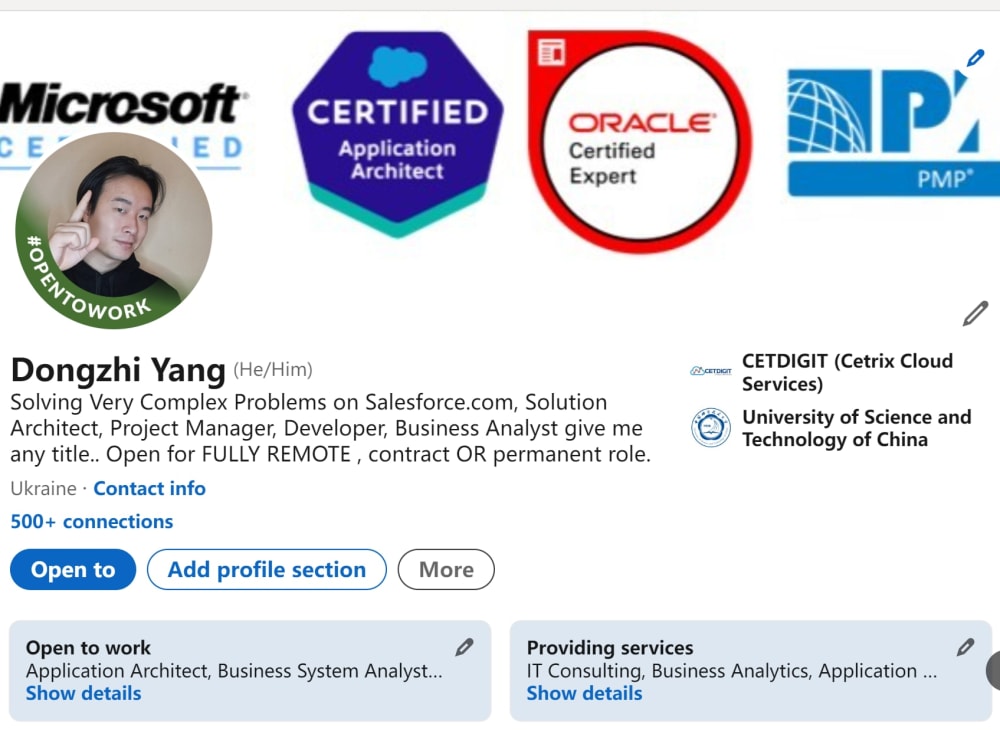This screenshot has height=750, width=1000.
Task: Open Contact info link
Action: click(x=149, y=489)
